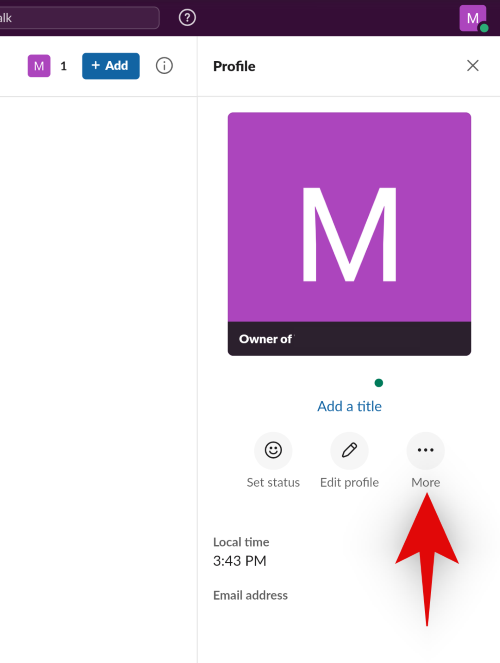The image size is (500, 663).
Task: Click the Profile panel heading
Action: point(234,66)
